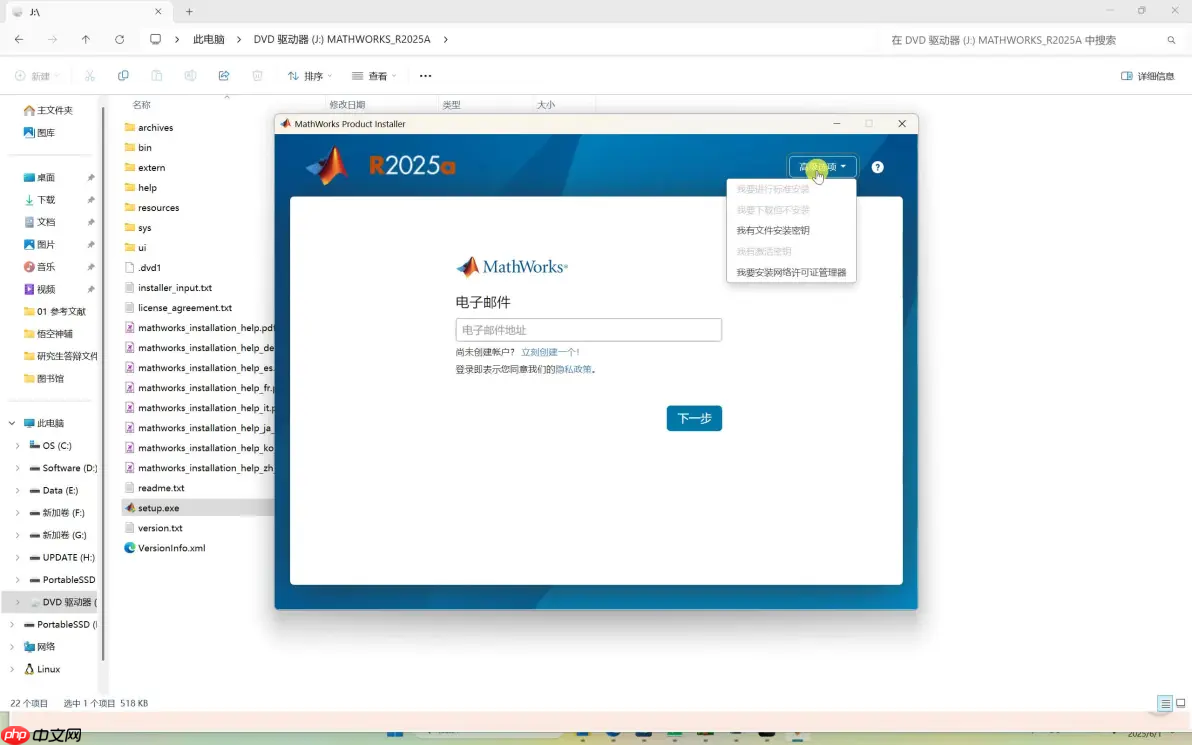Open the 查看 view dropdown
Image resolution: width=1192 pixels, height=745 pixels.
373,75
